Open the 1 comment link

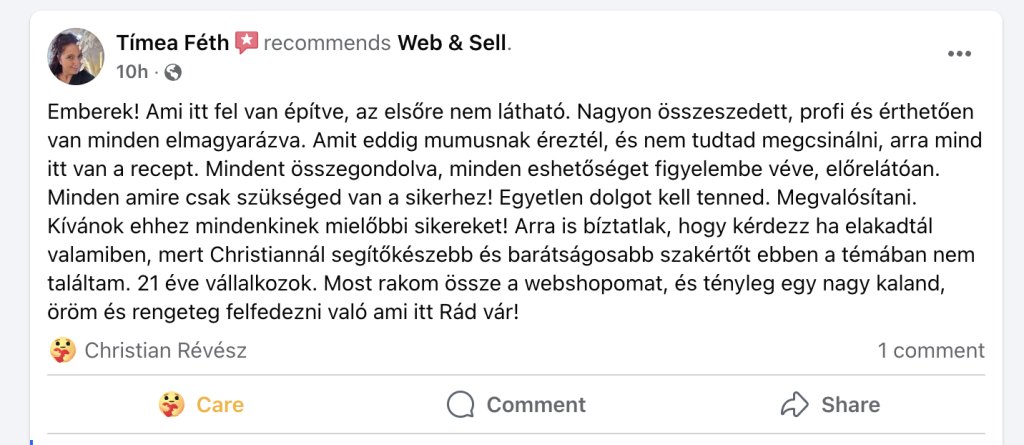931,351
